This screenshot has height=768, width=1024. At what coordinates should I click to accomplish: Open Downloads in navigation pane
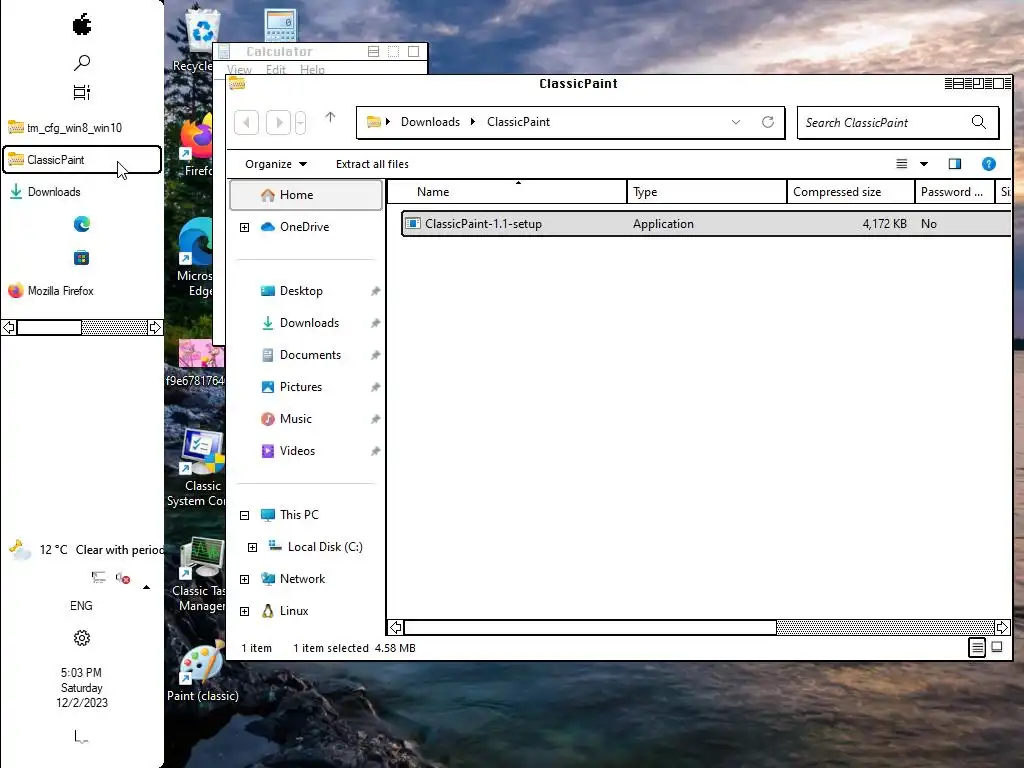click(310, 323)
